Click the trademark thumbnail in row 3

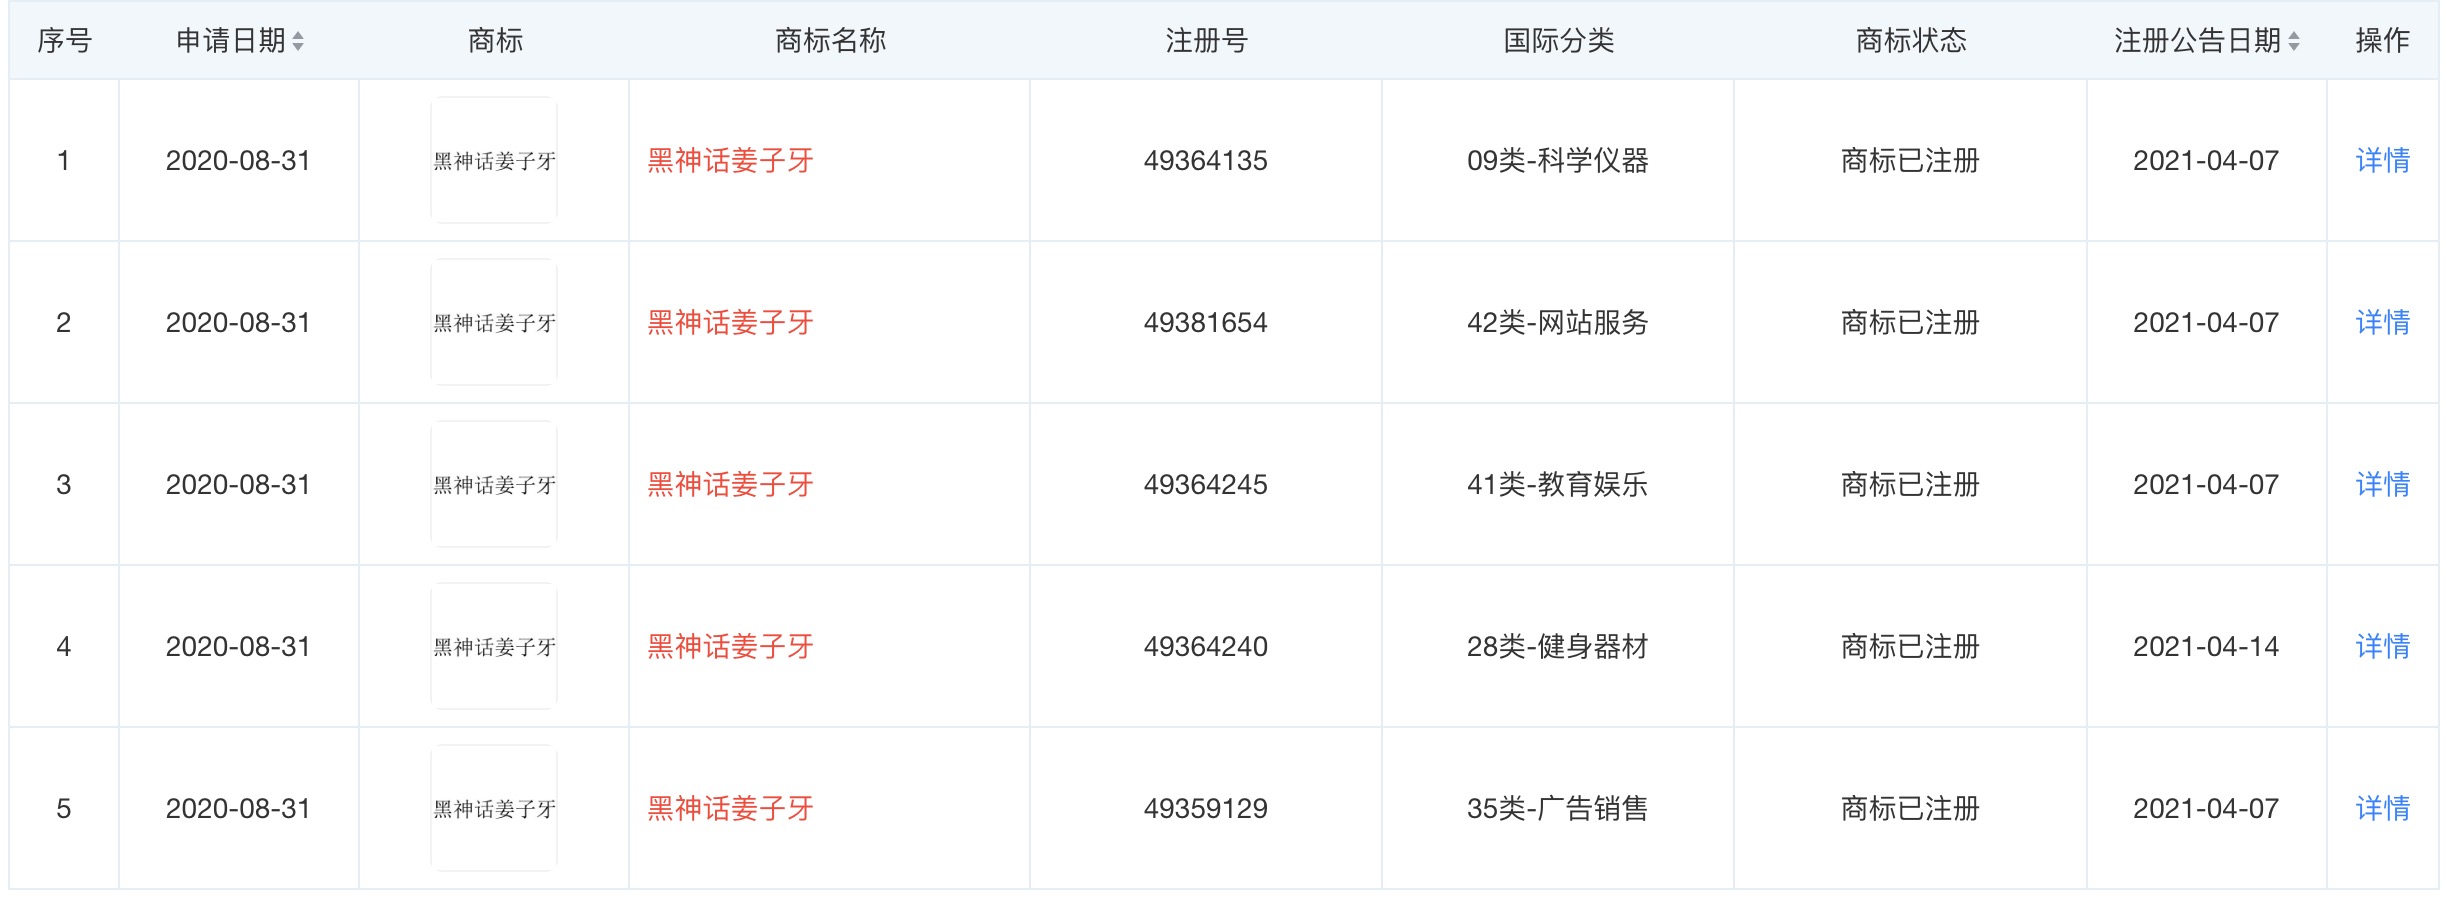click(x=494, y=484)
